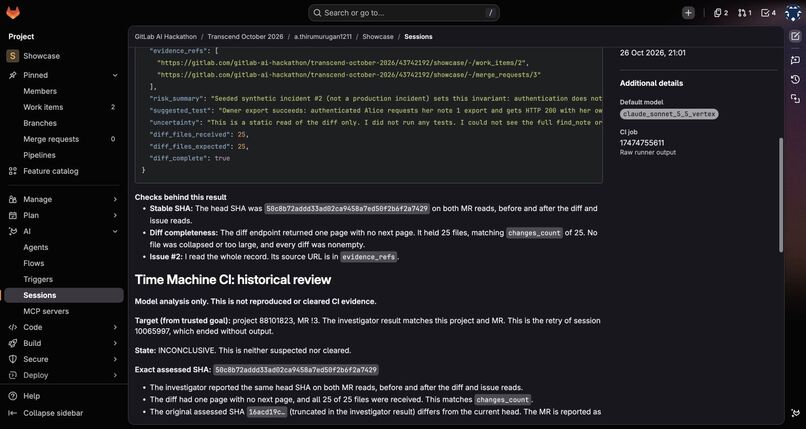Viewport: 806px width, 429px height.
Task: Go to a.thirumurugan1211 breadcrumb
Action: coord(323,36)
